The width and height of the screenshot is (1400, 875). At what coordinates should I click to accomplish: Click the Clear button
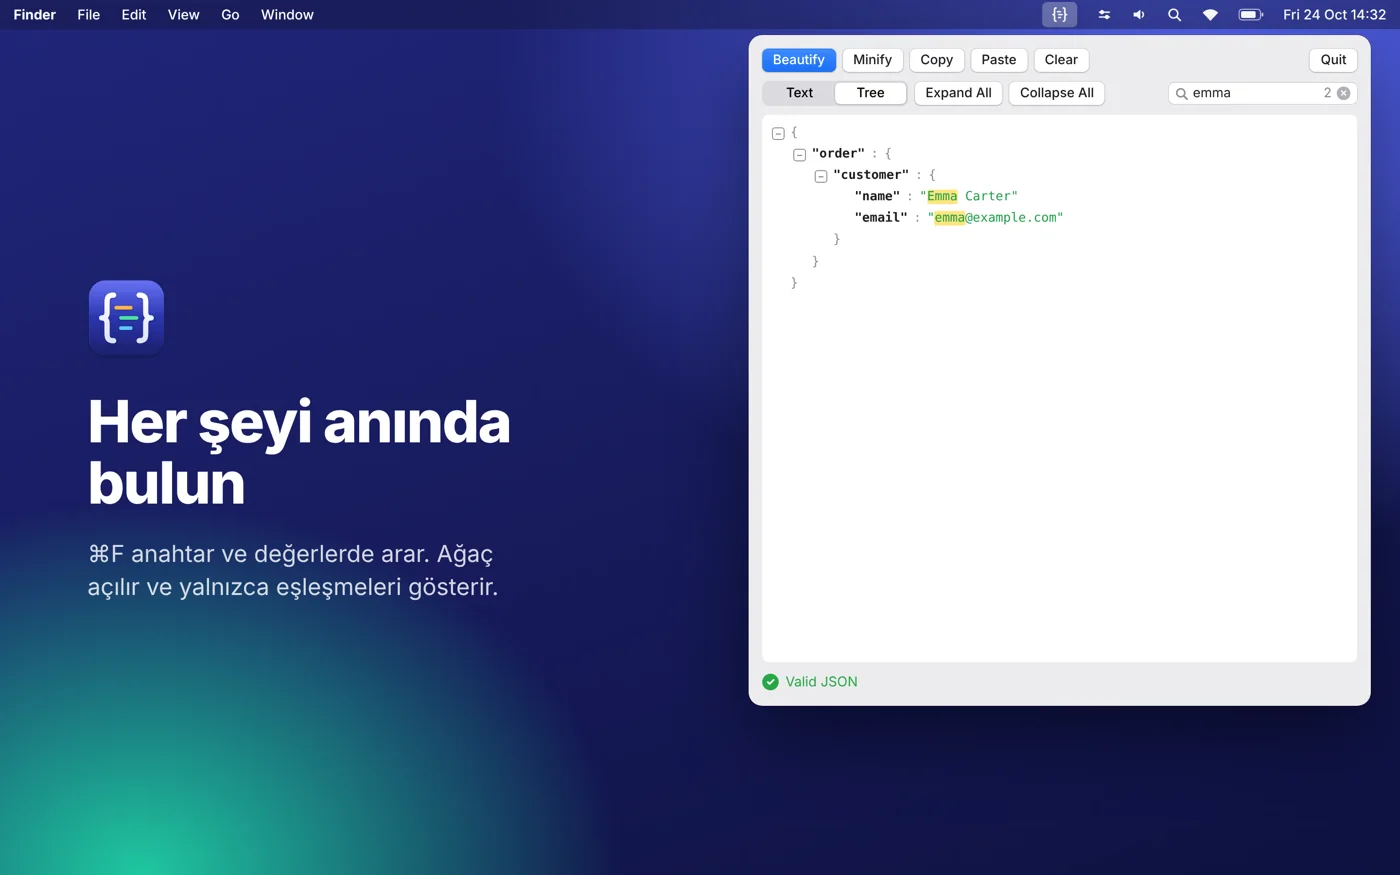click(1061, 60)
